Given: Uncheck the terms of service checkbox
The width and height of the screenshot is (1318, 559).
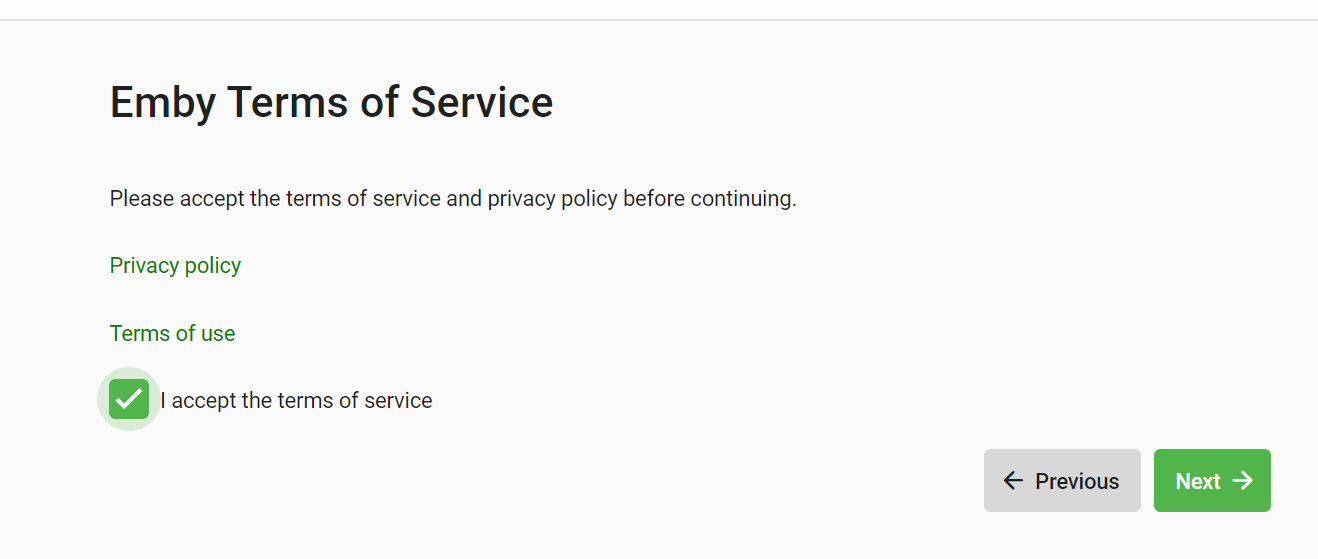Looking at the screenshot, I should point(129,399).
